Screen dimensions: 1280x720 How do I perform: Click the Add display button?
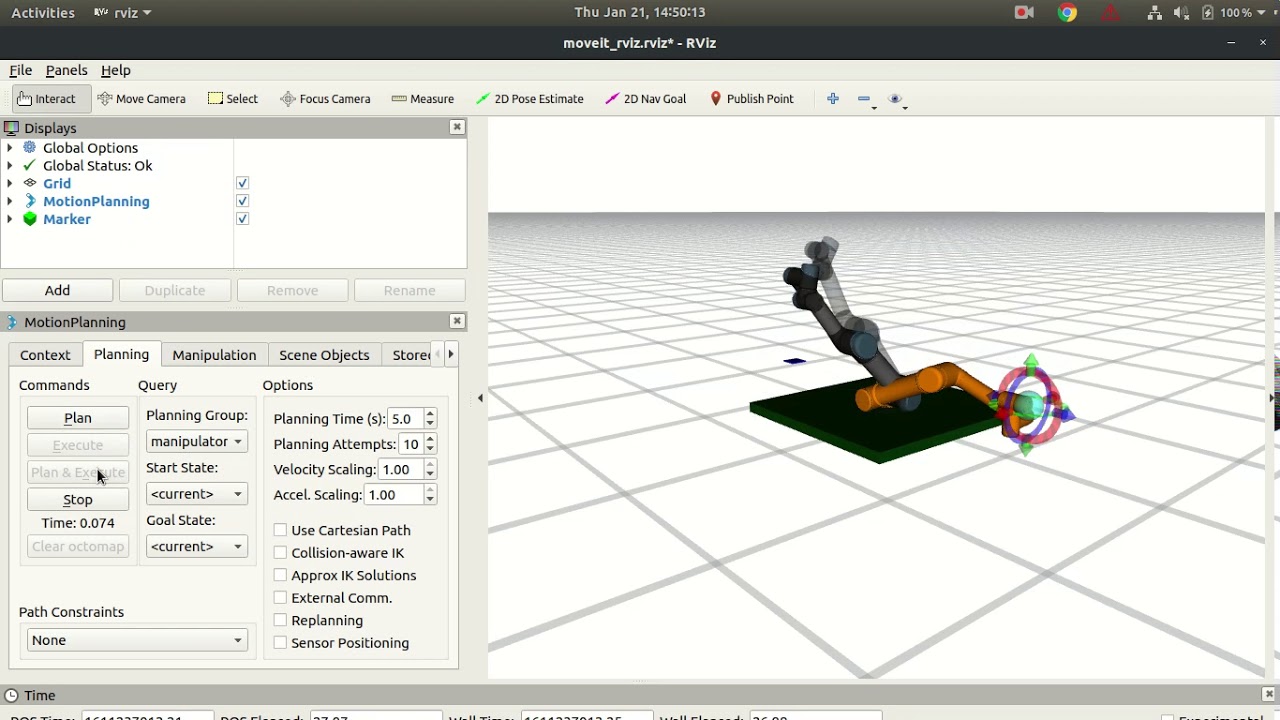pyautogui.click(x=57, y=290)
